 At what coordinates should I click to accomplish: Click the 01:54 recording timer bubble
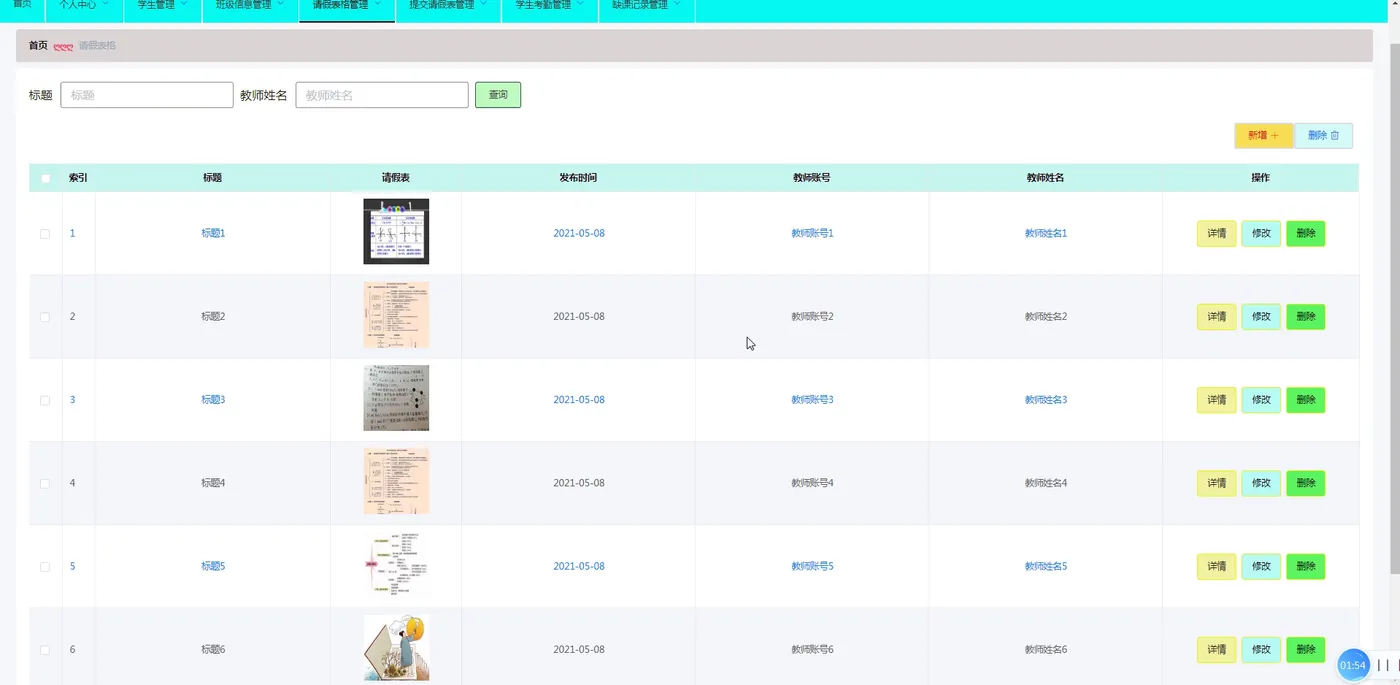[1353, 665]
